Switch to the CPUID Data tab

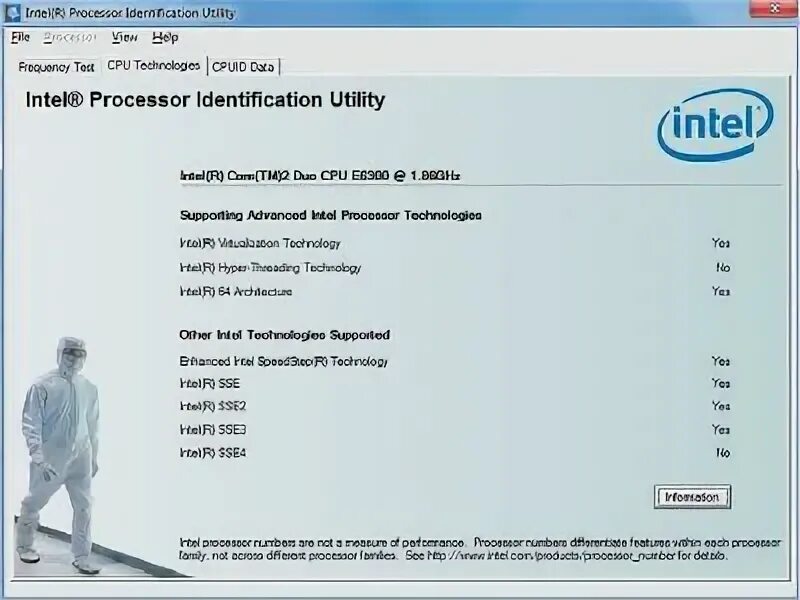click(x=243, y=67)
